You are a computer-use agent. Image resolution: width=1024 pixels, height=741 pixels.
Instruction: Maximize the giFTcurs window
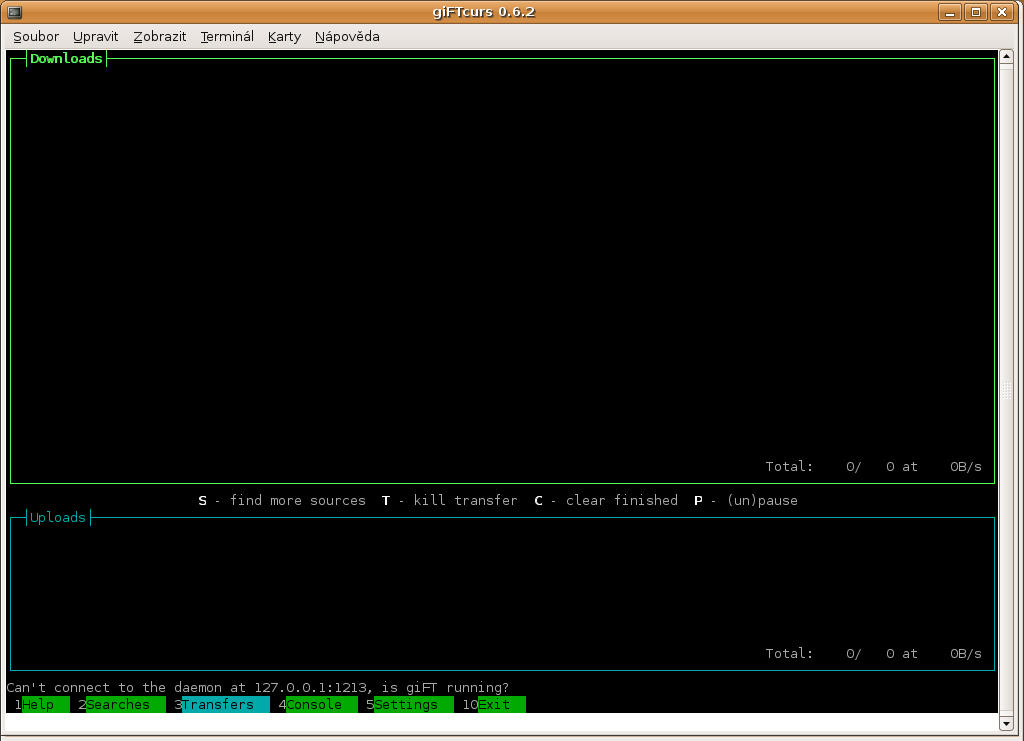[x=976, y=12]
